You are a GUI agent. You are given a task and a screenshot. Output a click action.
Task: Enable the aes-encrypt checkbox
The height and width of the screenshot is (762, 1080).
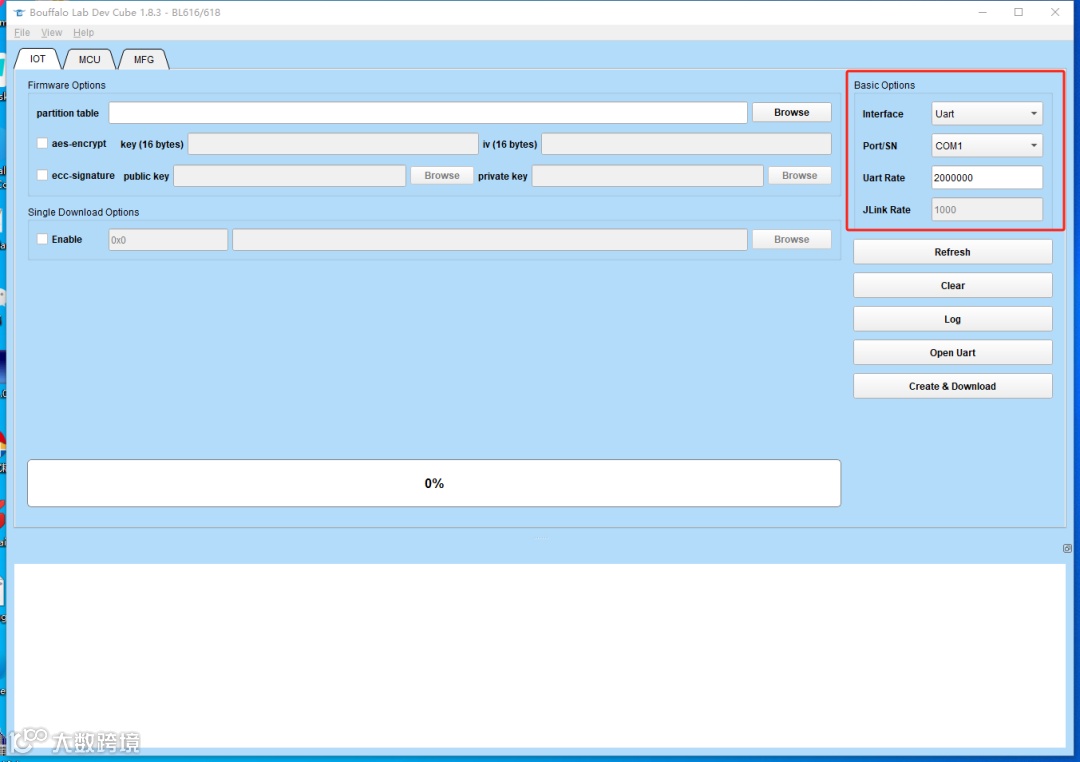tap(42, 143)
